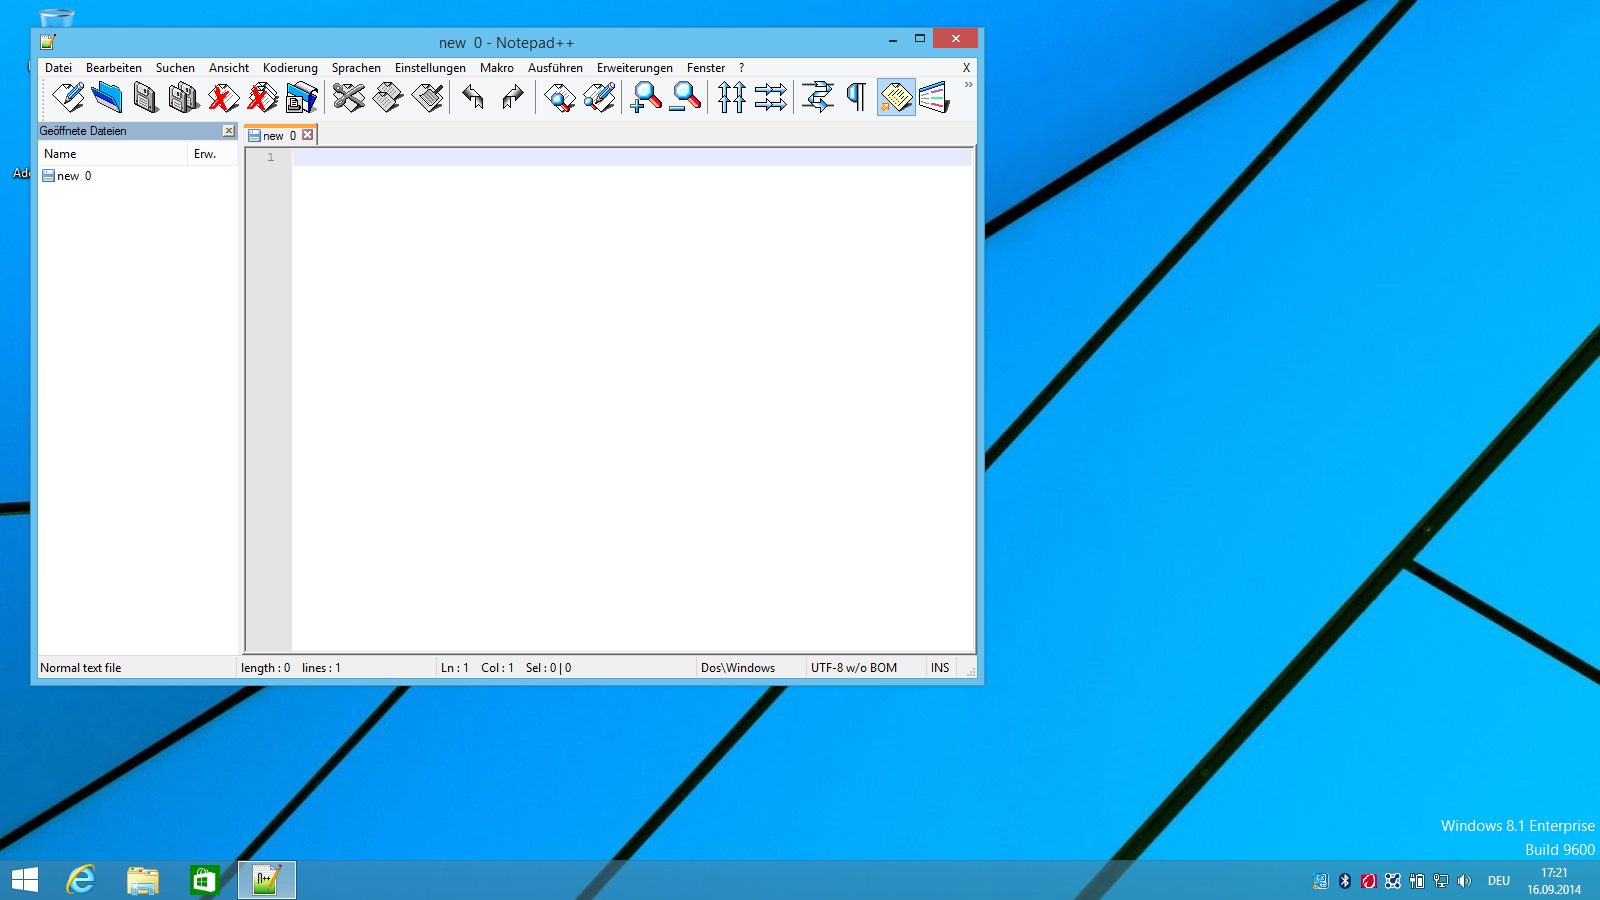The height and width of the screenshot is (900, 1600).
Task: Click line number 1 in the margin
Action: (x=270, y=157)
